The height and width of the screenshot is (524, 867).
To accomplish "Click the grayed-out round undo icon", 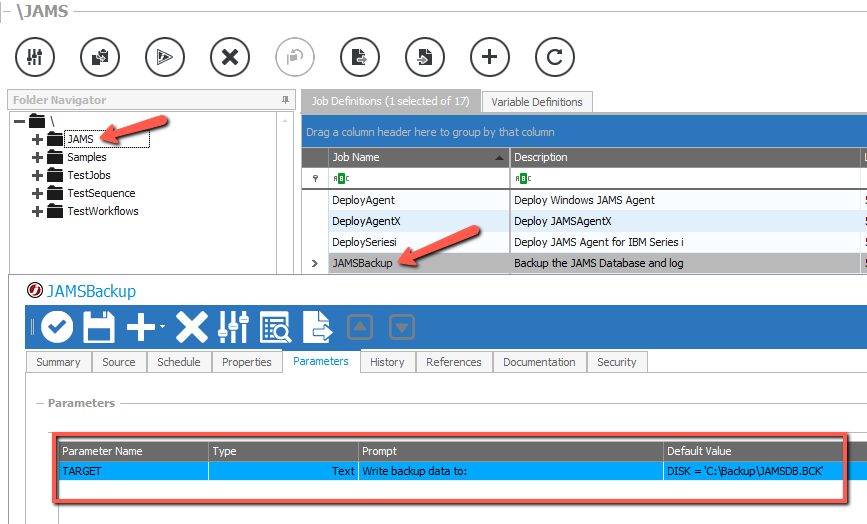I will (295, 56).
